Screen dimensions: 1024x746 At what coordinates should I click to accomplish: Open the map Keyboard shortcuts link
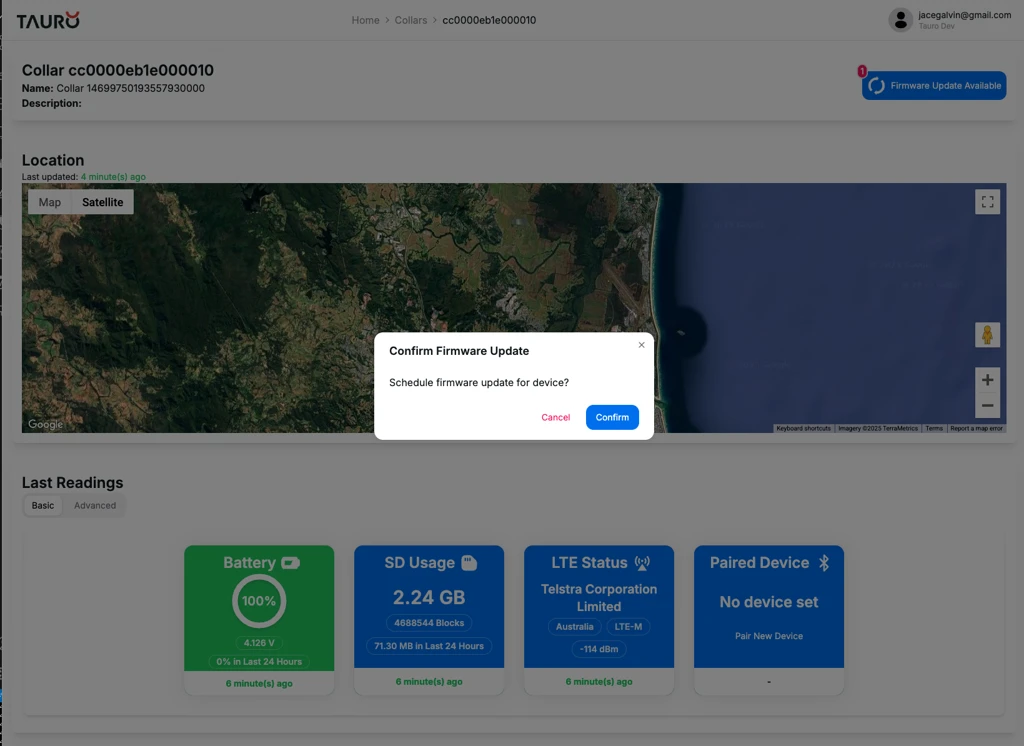click(803, 428)
